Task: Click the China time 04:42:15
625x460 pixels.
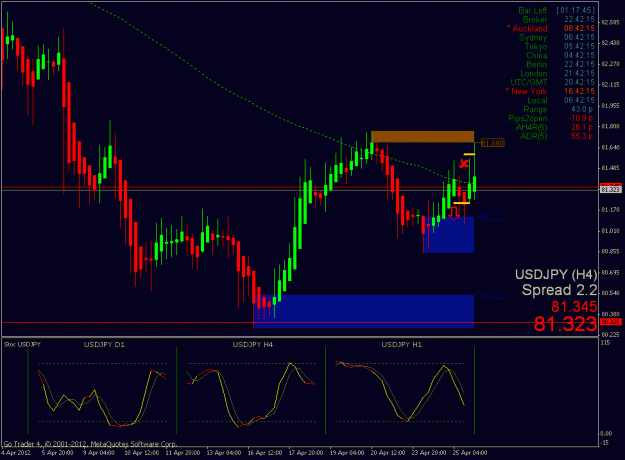Action: tap(579, 55)
